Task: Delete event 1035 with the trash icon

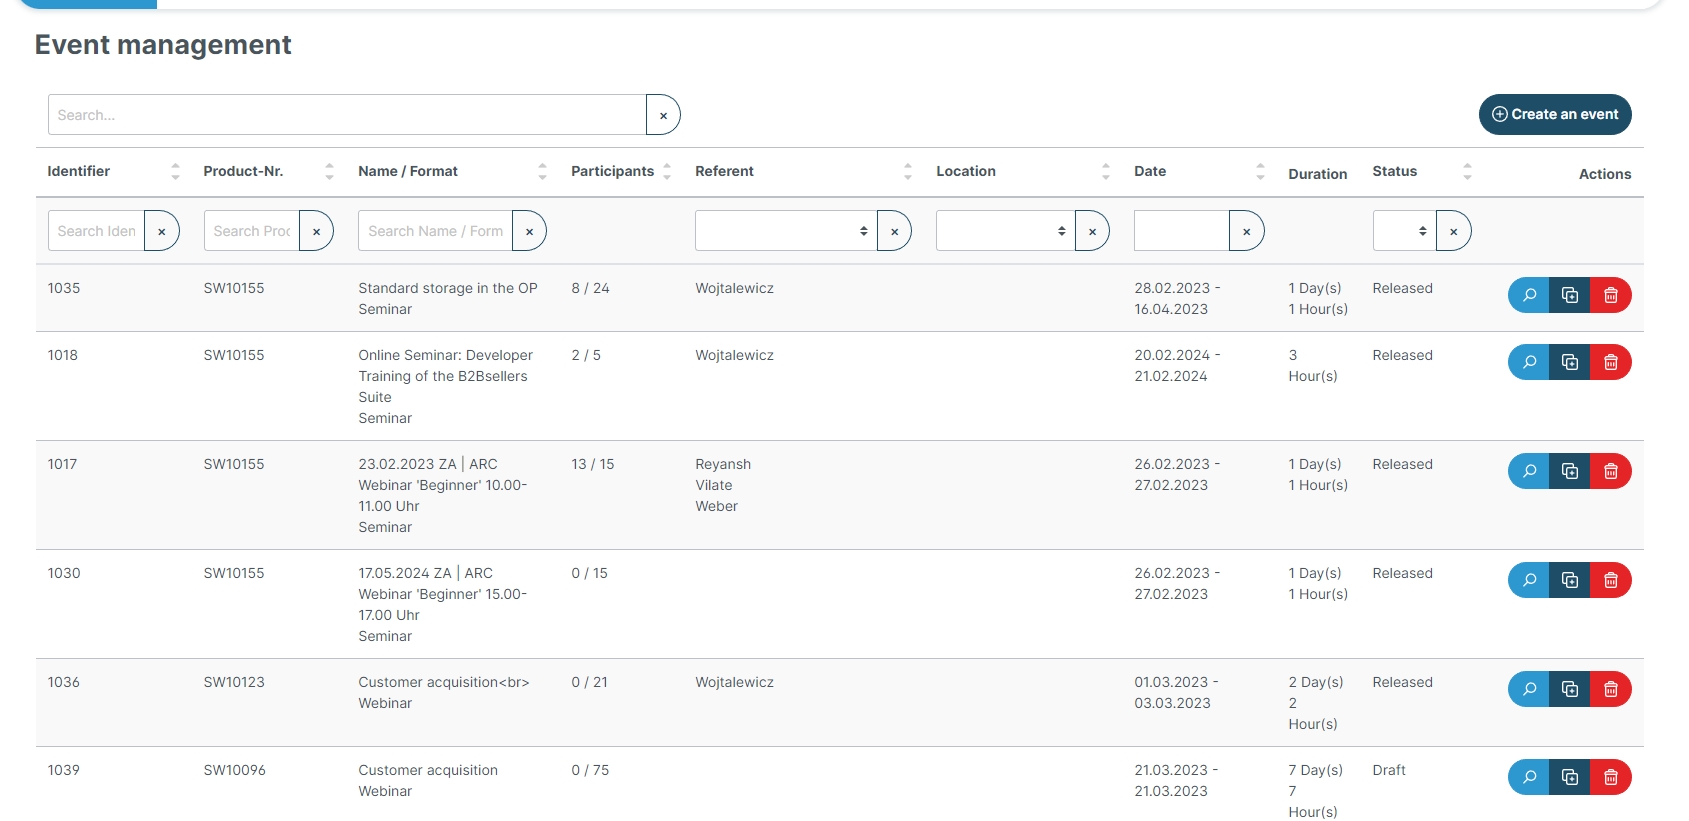Action: [x=1610, y=295]
